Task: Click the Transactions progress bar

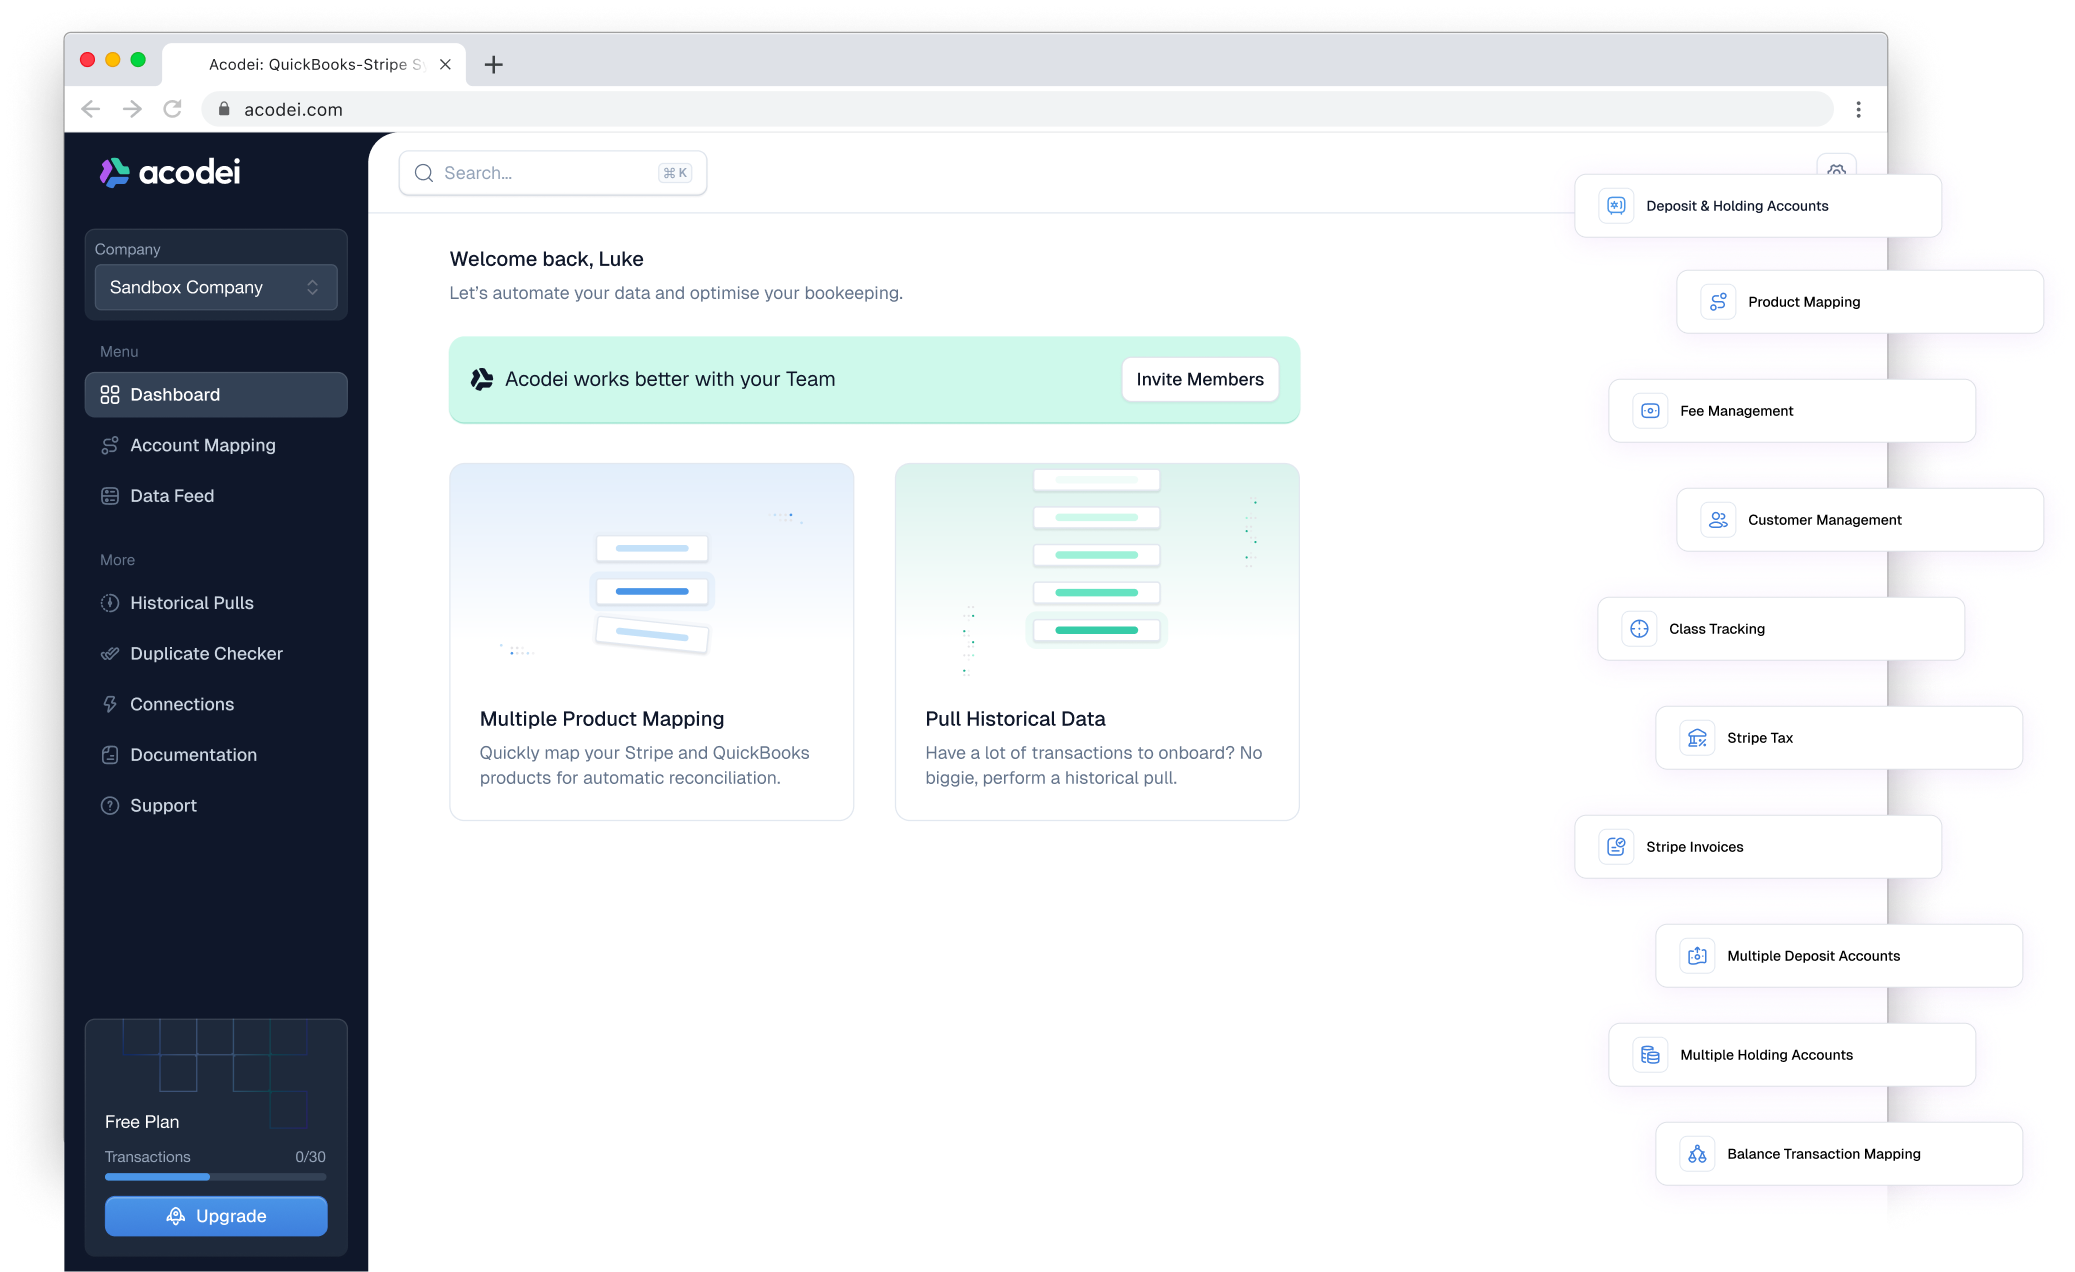Action: click(x=215, y=1177)
